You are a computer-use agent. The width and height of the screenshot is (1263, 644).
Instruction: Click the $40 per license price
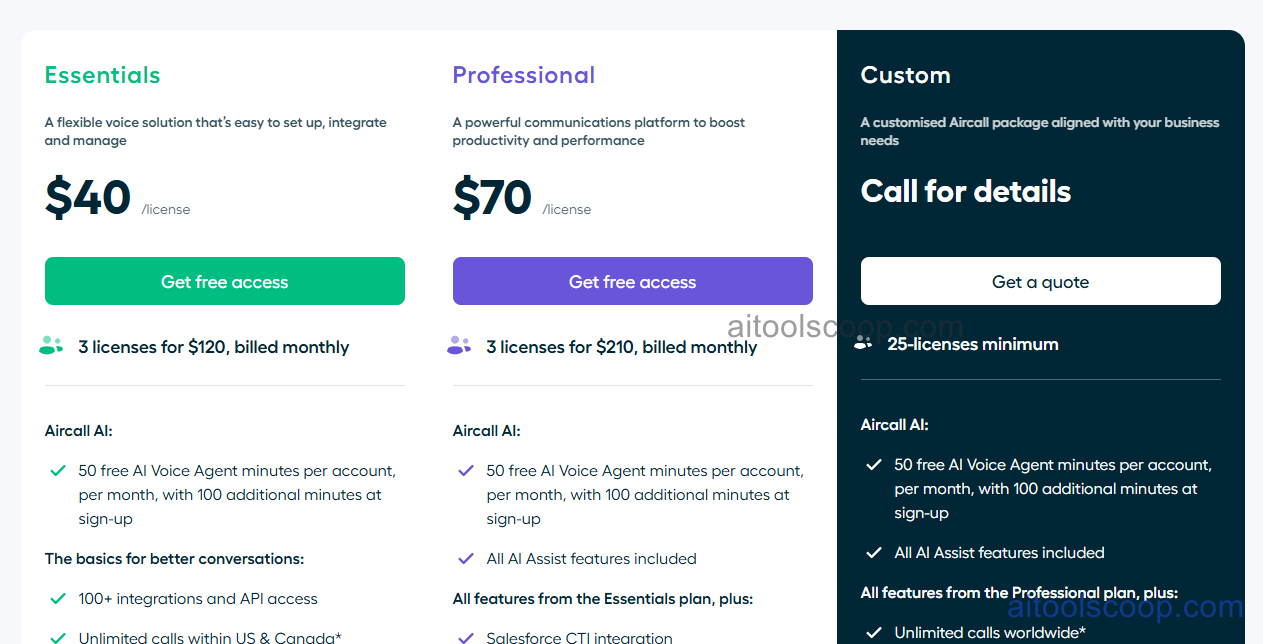87,197
